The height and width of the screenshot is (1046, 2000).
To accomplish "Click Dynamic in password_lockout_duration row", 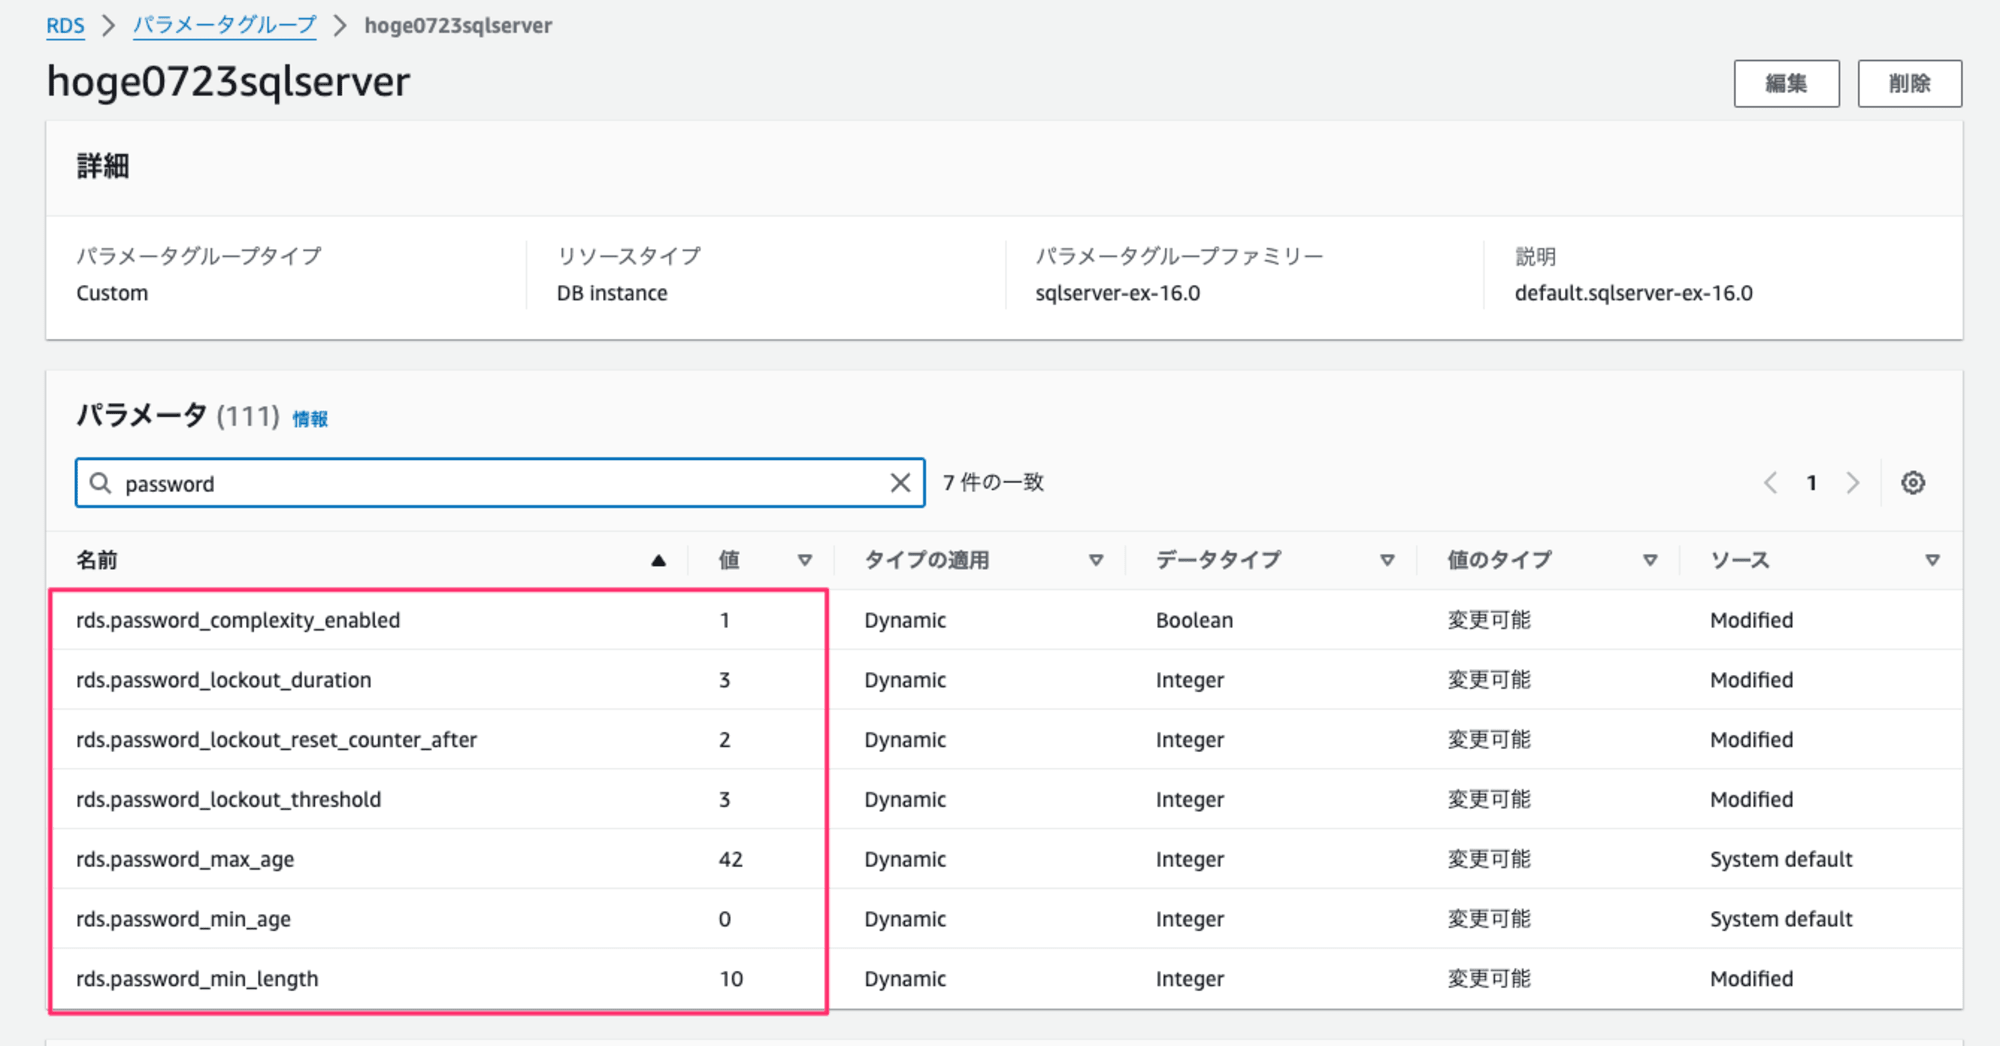I will [x=905, y=680].
